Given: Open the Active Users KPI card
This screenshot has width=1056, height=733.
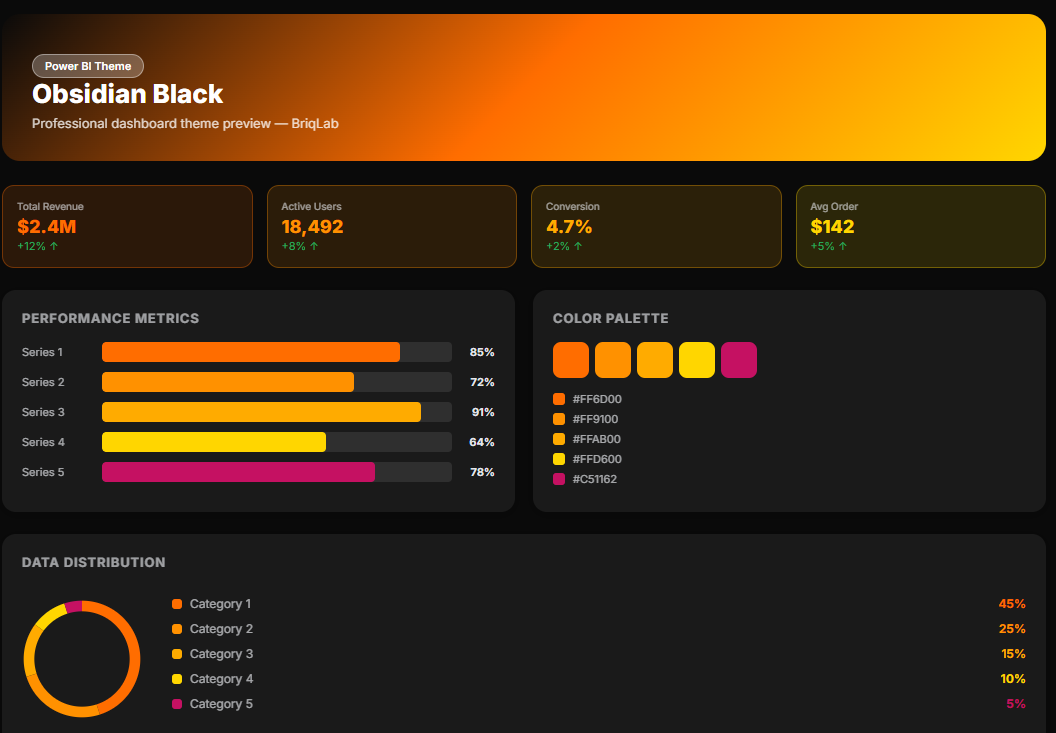Looking at the screenshot, I should [391, 226].
